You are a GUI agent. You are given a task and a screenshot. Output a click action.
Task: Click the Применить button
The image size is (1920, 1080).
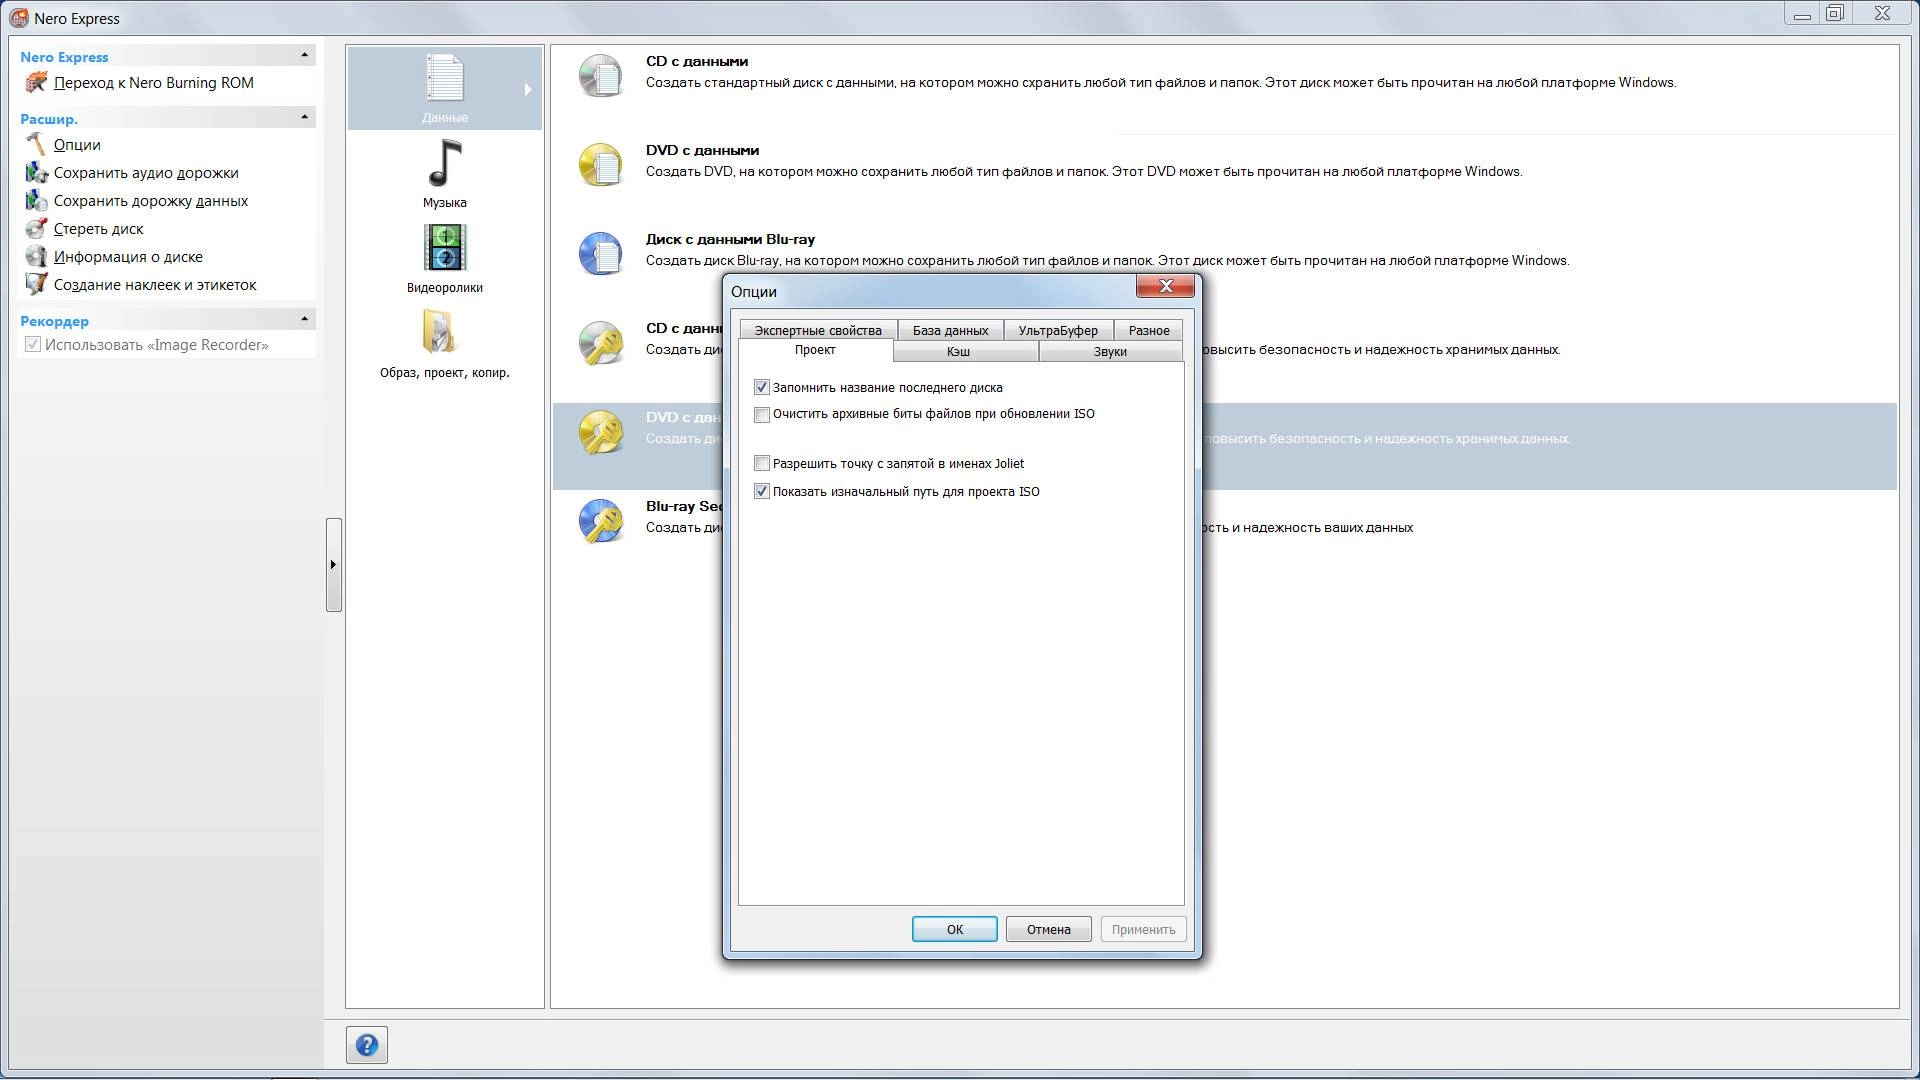tap(1143, 929)
